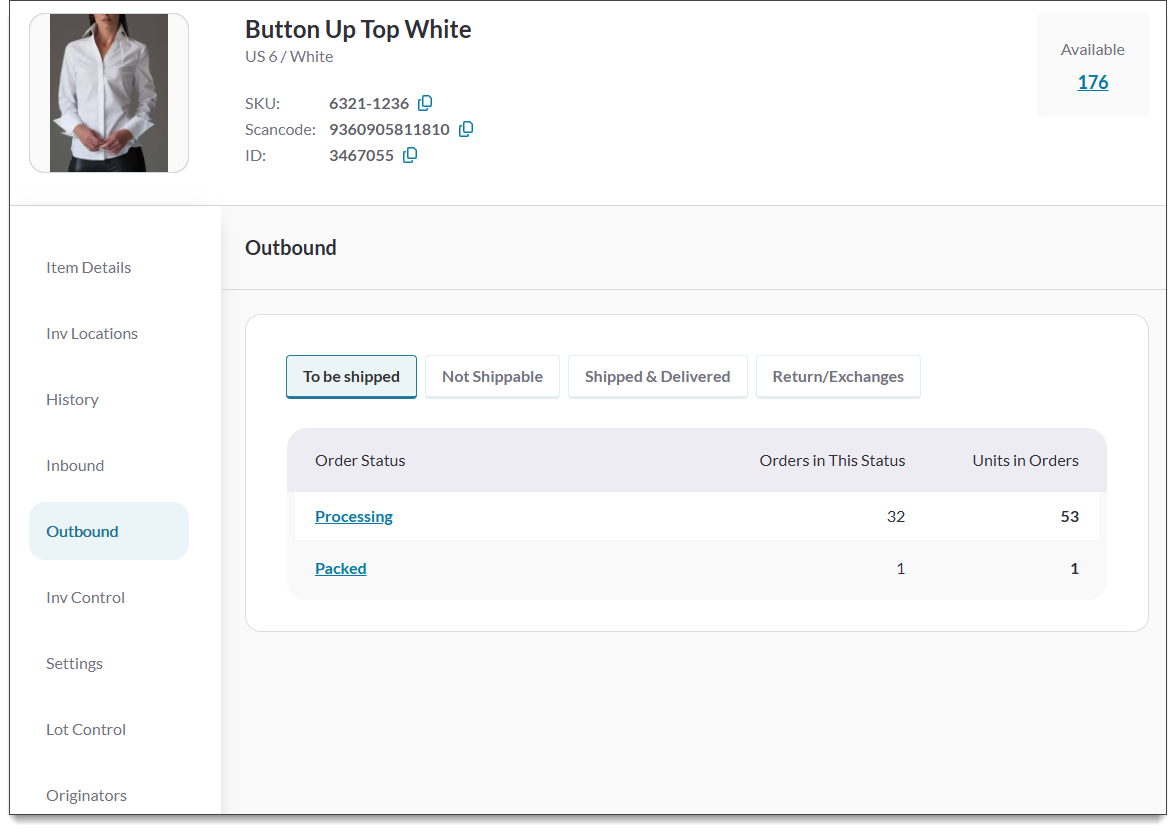Open the Inv Control section

85,597
